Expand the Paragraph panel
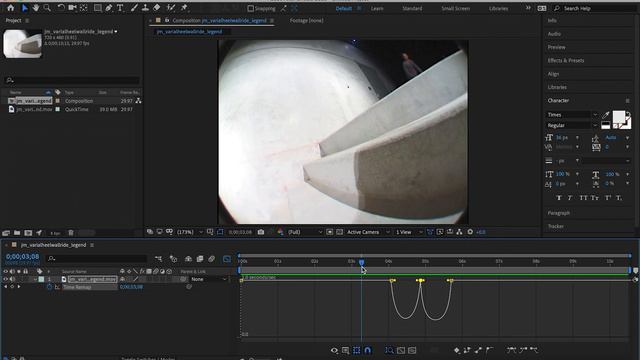This screenshot has width=640, height=360. point(558,213)
